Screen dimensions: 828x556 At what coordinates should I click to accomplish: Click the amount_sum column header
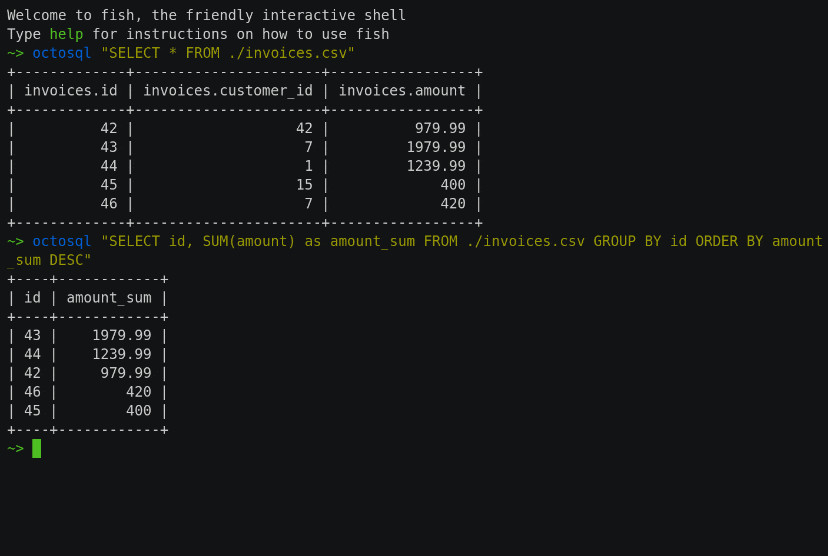(109, 298)
